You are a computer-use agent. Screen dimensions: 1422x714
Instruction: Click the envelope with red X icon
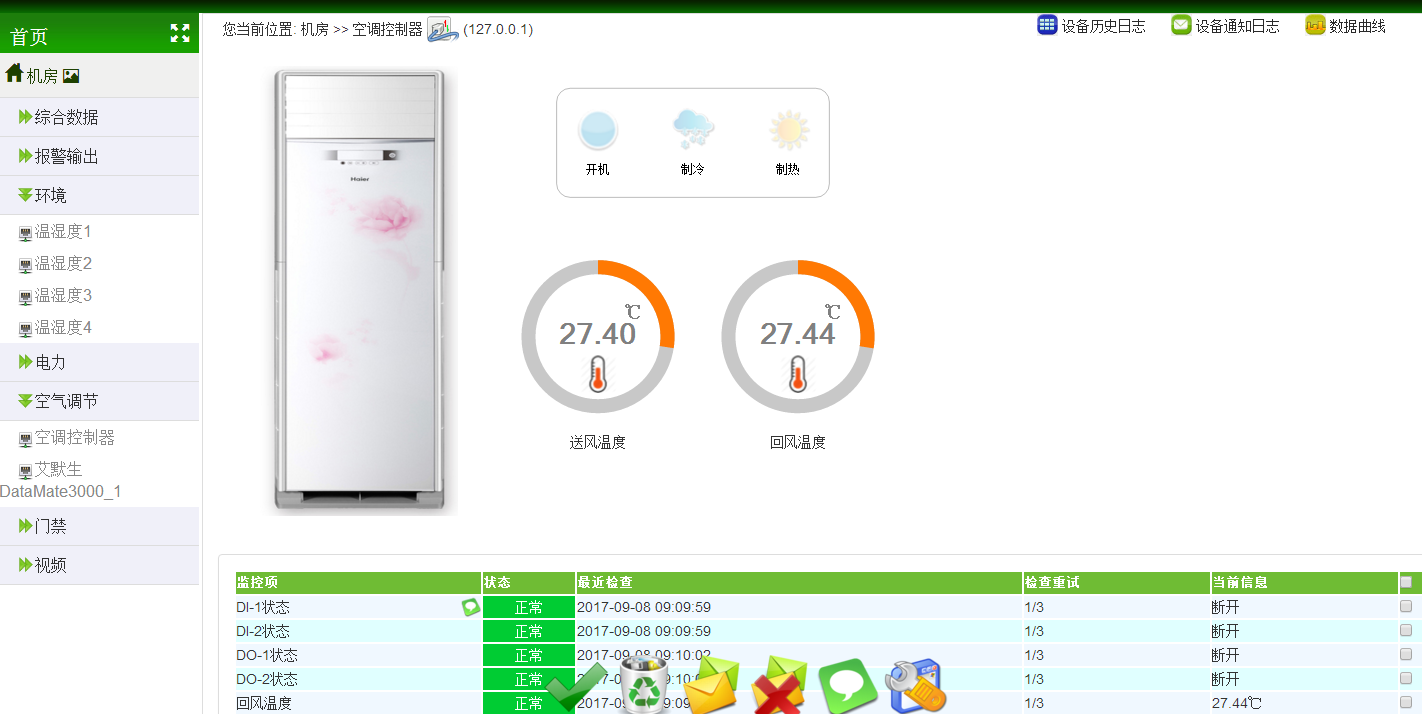pos(780,685)
